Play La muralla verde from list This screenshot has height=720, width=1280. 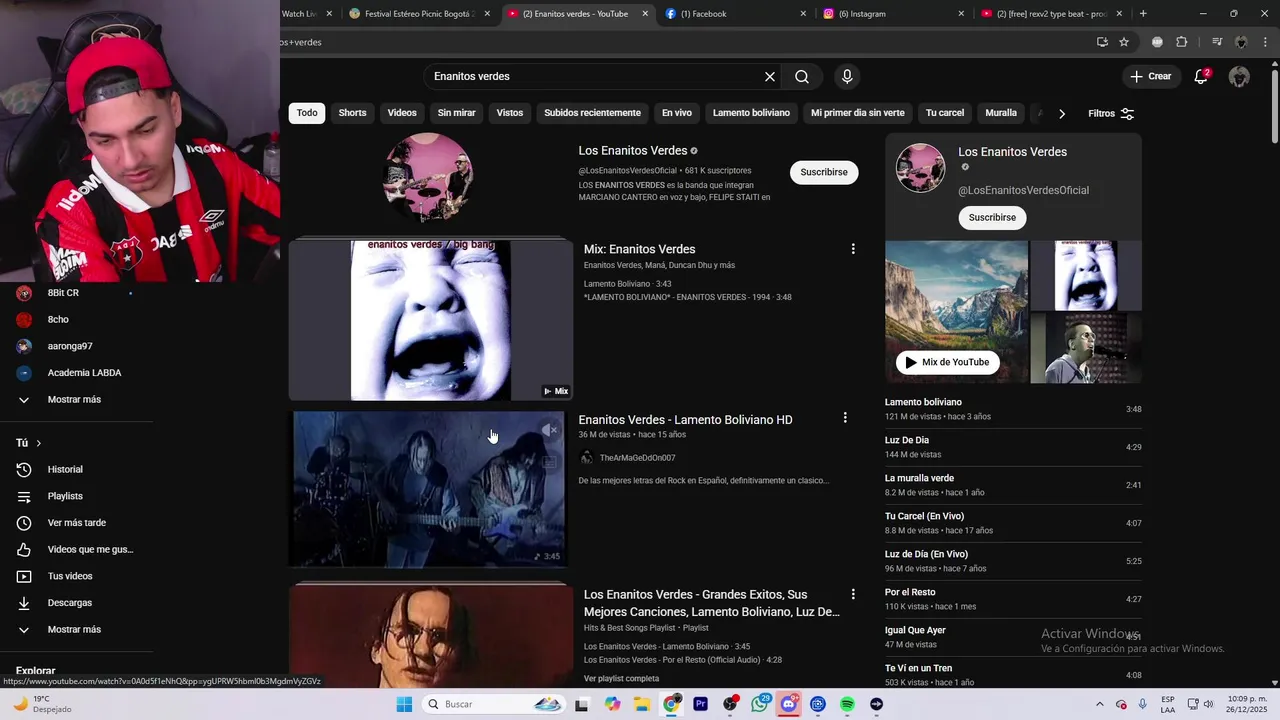[1012, 485]
